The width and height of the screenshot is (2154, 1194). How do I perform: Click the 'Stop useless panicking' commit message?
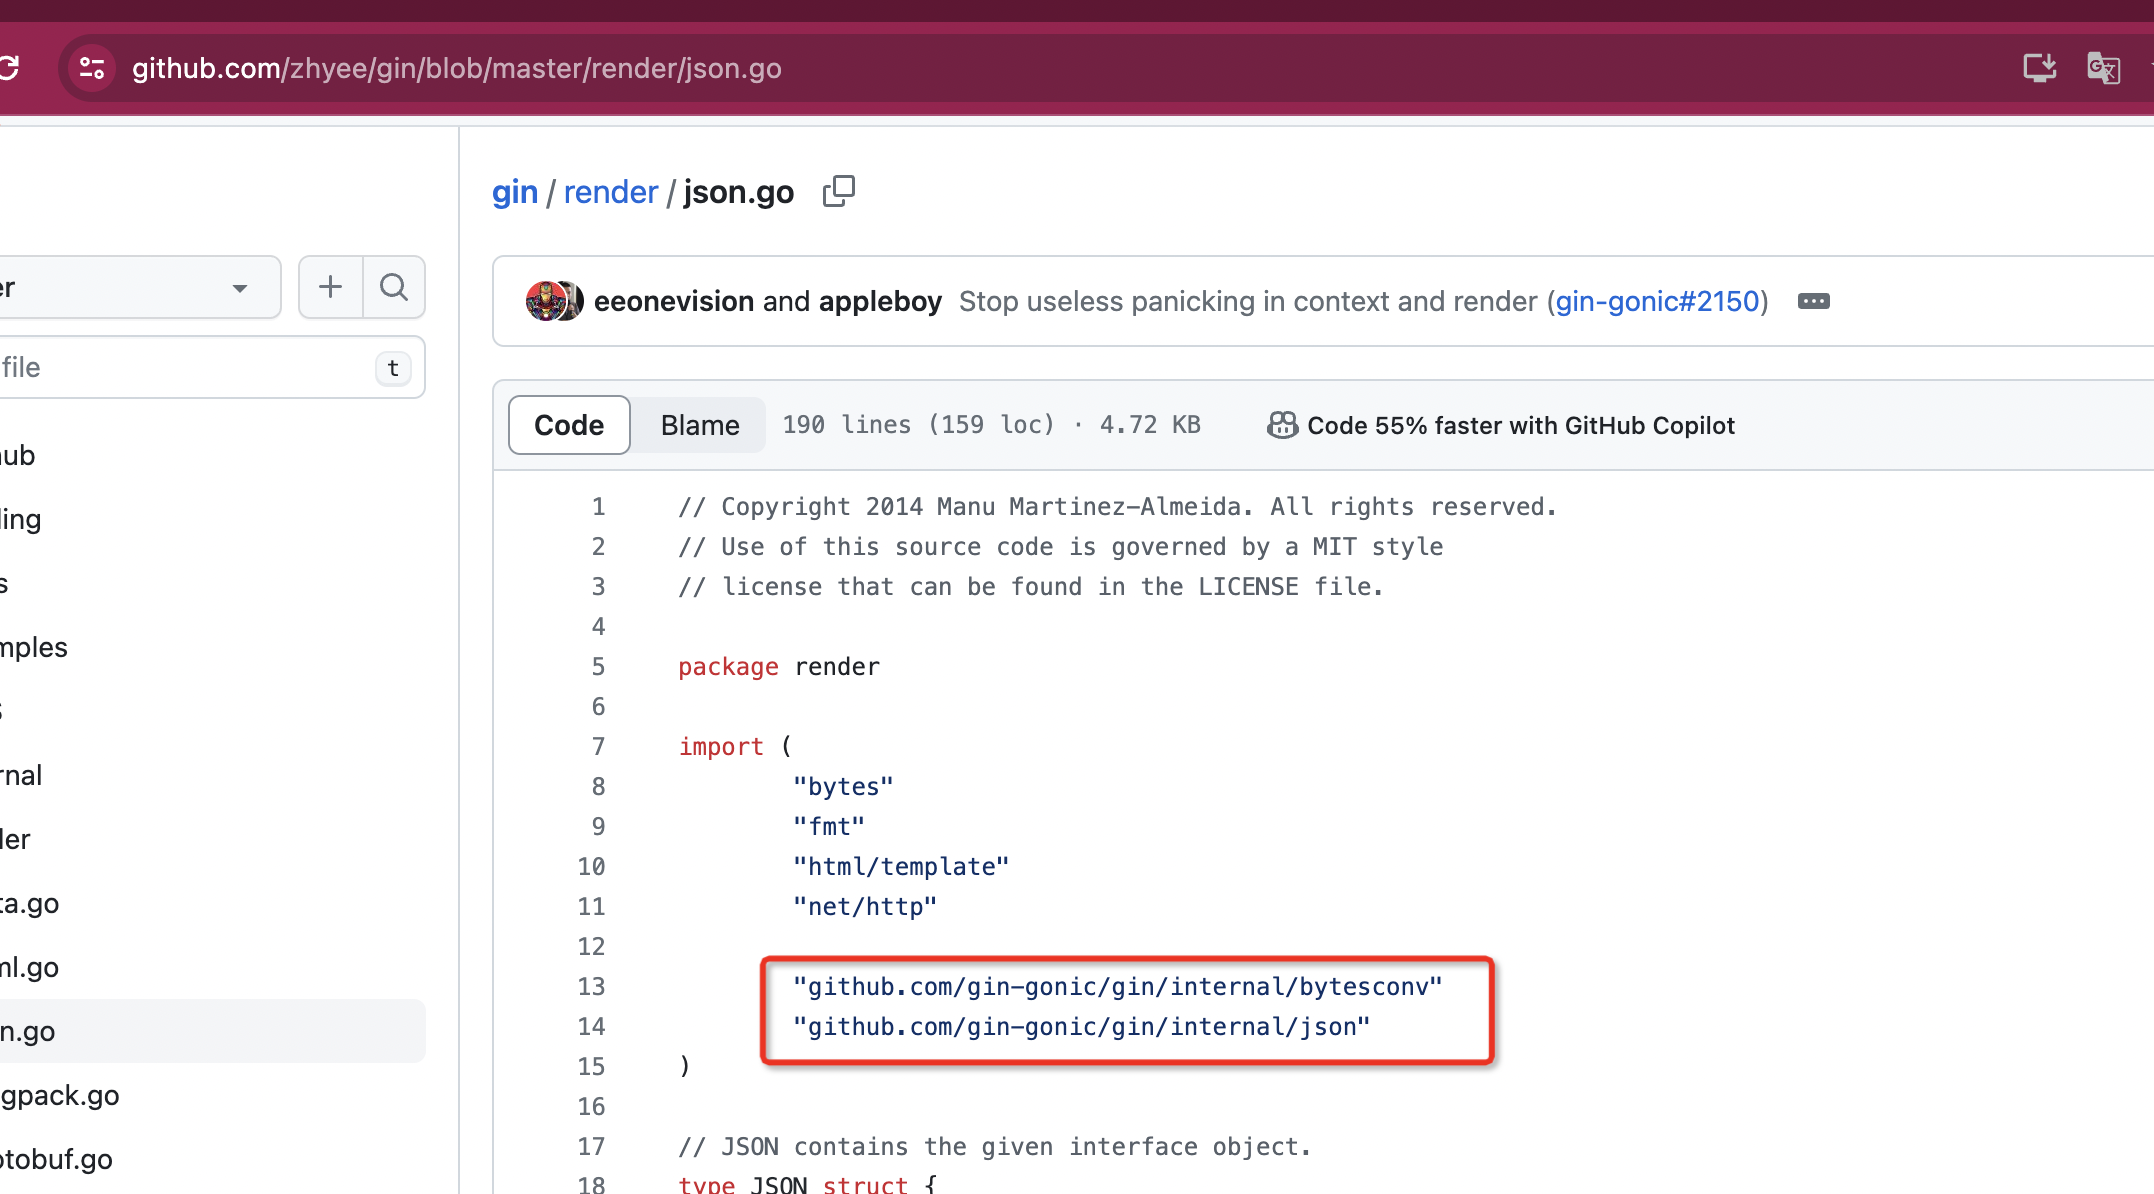coord(1248,301)
